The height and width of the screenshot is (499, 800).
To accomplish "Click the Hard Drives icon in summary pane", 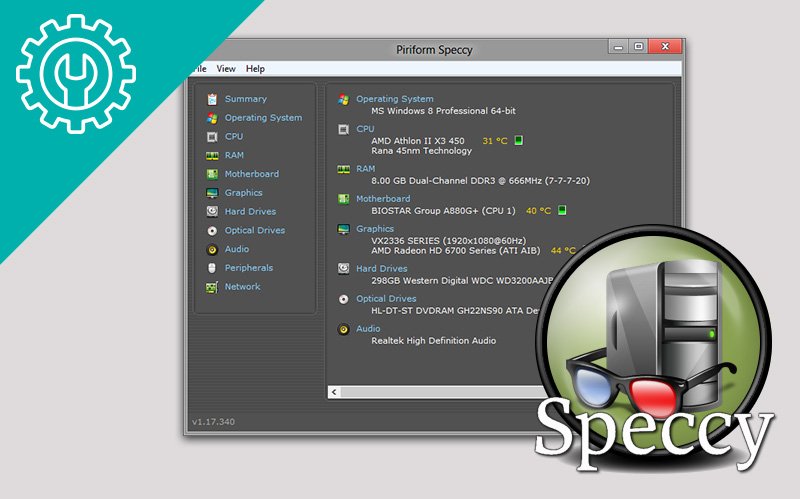I will pyautogui.click(x=343, y=268).
